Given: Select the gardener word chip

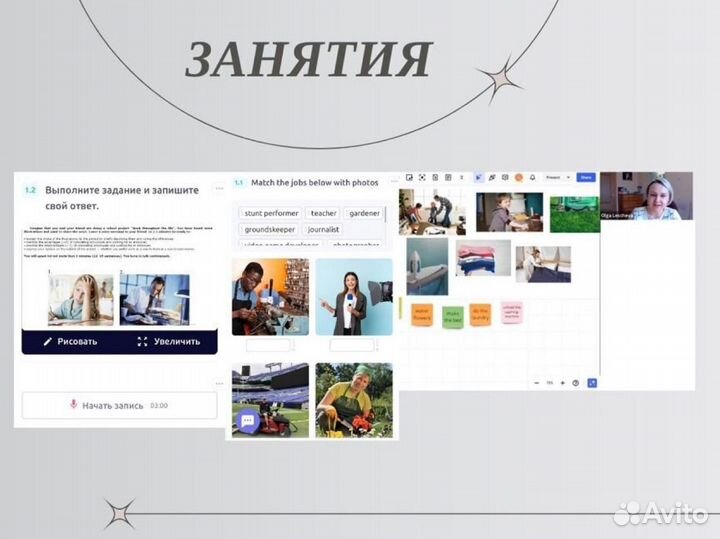Looking at the screenshot, I should point(364,213).
